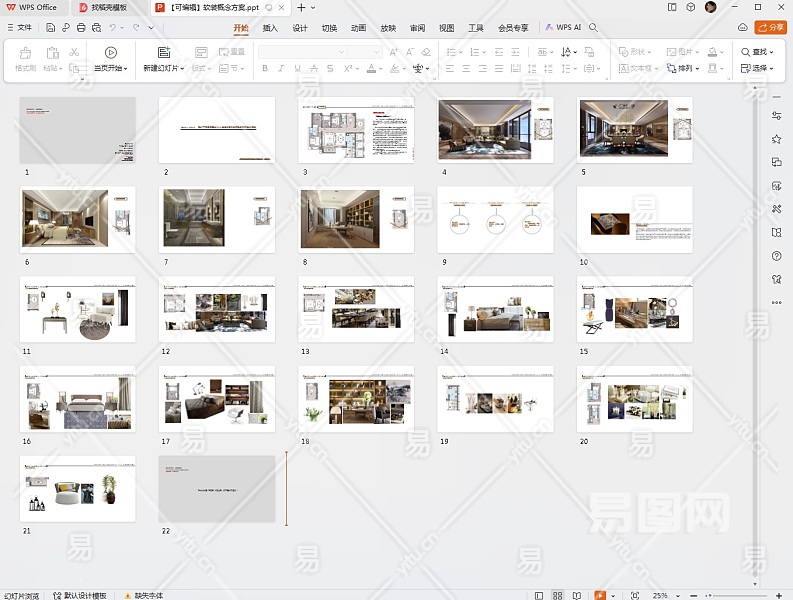Click the orange Share (分享) button

tap(770, 28)
